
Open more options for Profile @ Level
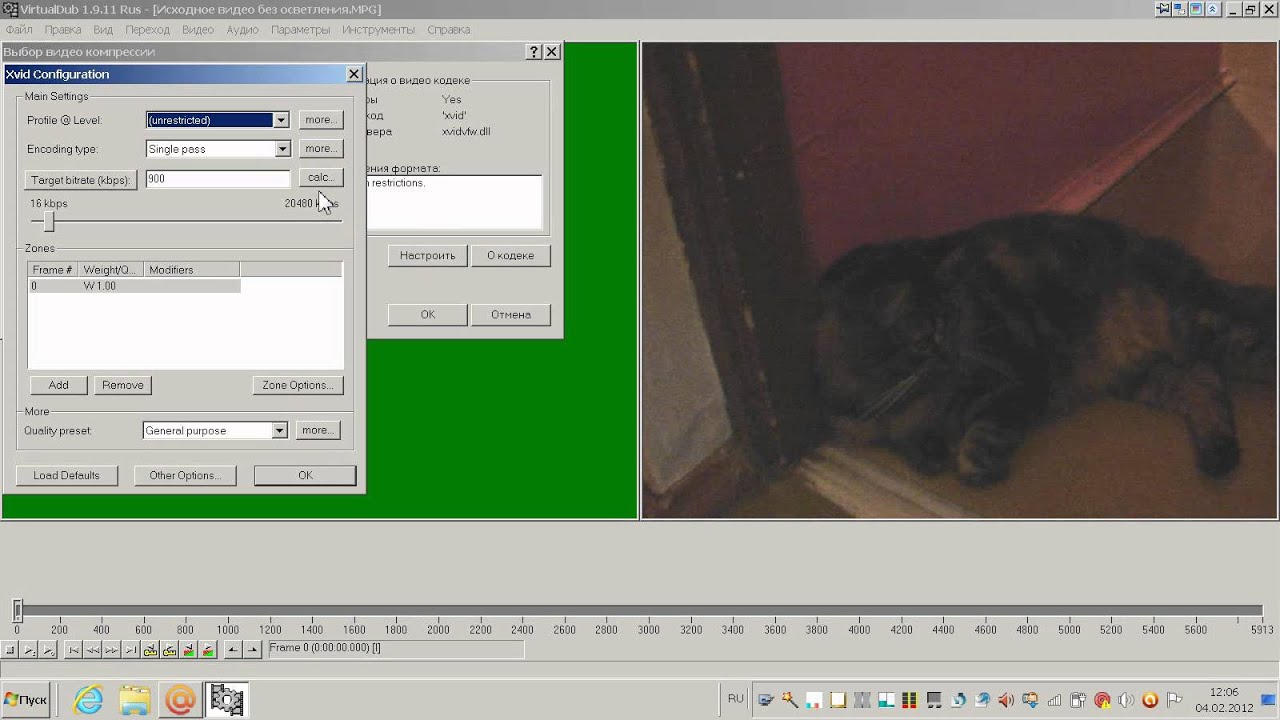click(x=320, y=120)
